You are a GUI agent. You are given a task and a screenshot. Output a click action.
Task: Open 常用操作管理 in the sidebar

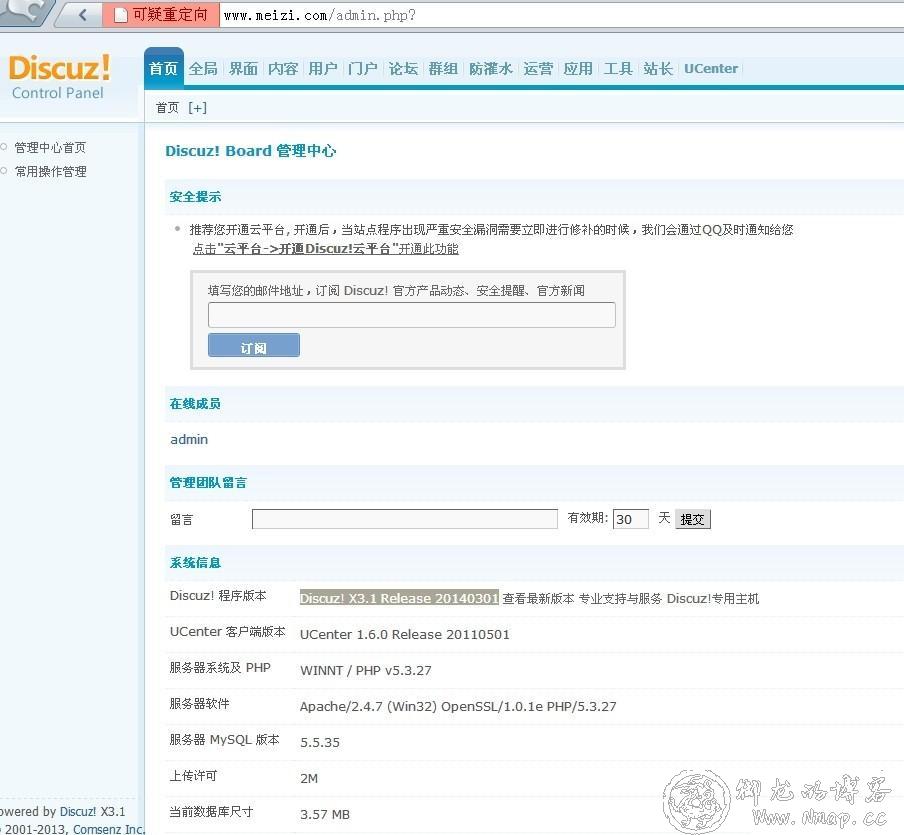tap(51, 171)
